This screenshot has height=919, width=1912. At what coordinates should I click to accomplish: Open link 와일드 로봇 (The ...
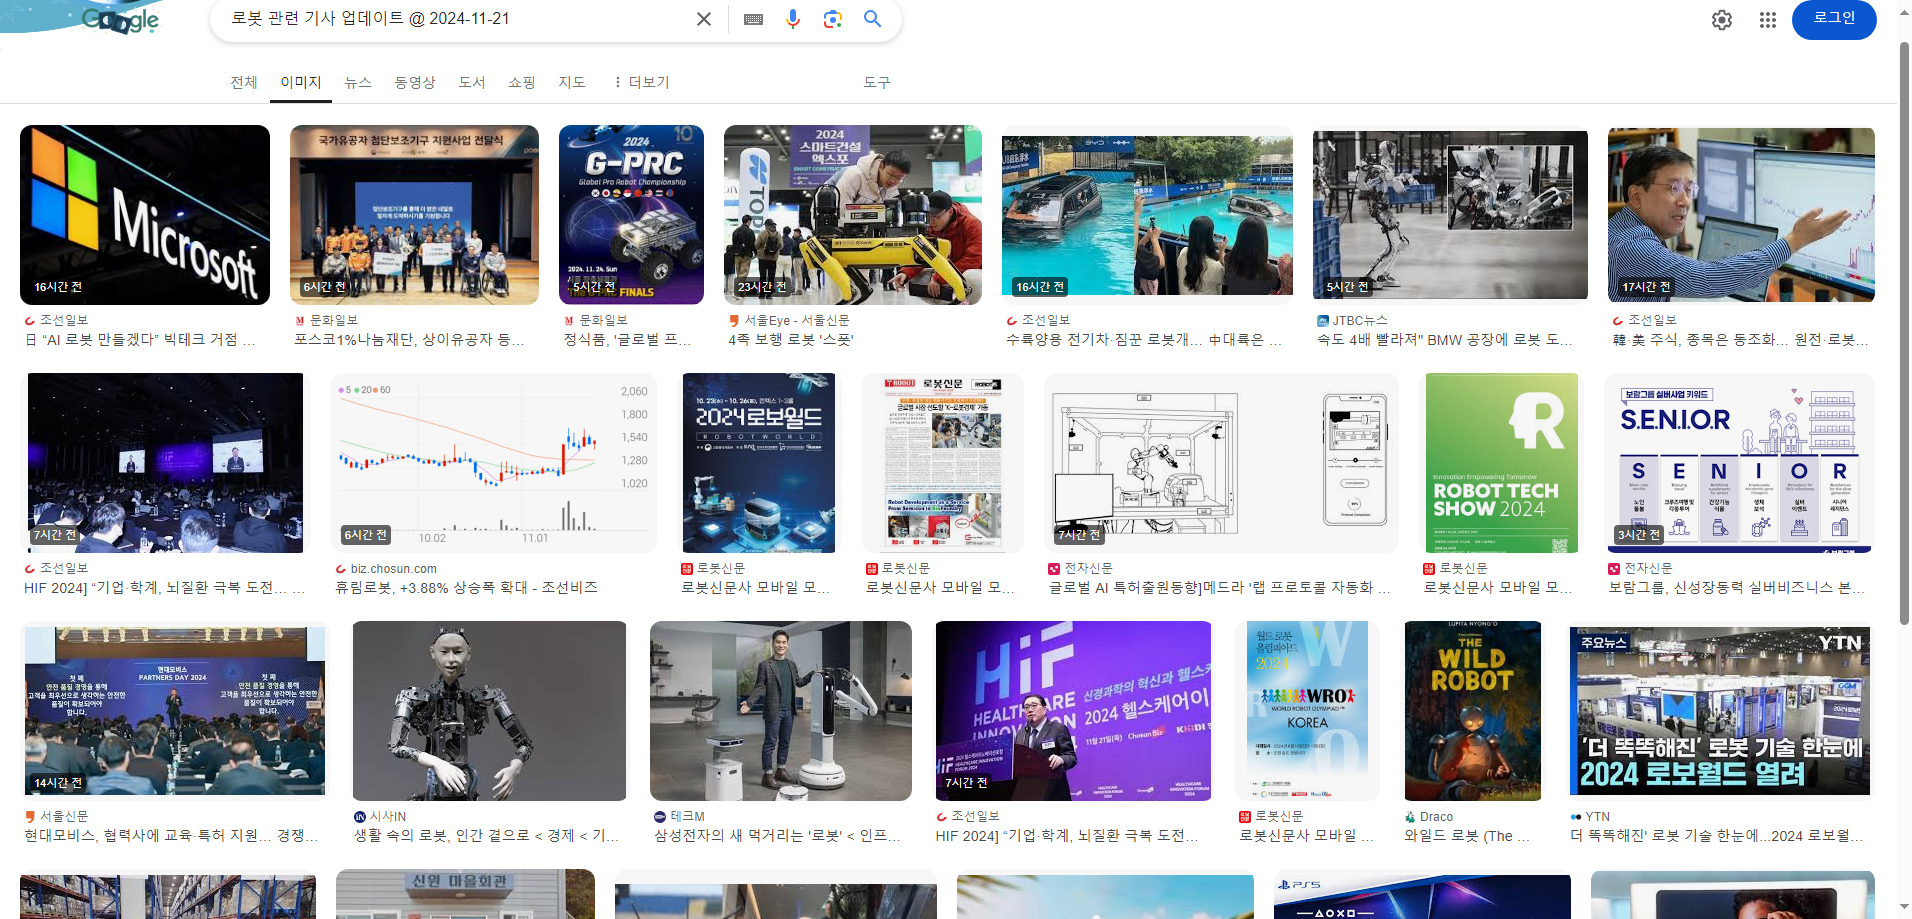pyautogui.click(x=1467, y=836)
